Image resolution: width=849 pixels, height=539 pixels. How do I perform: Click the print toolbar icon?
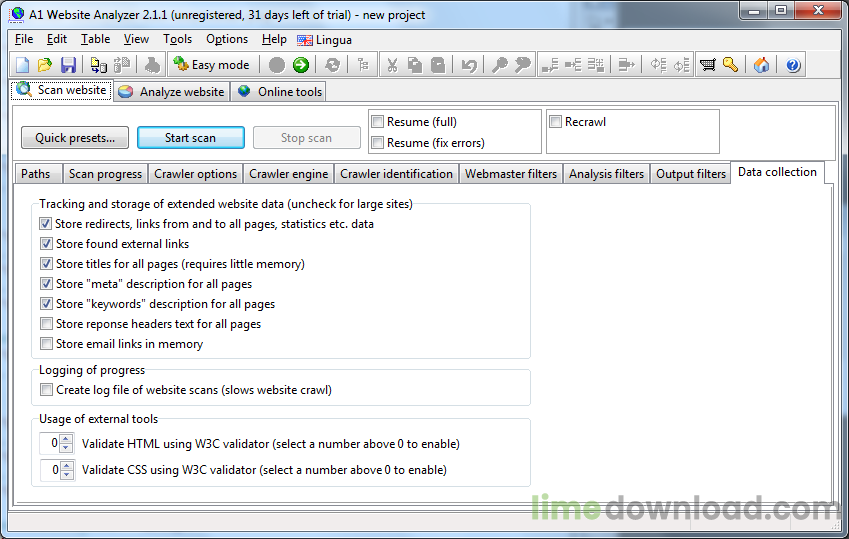pos(152,65)
